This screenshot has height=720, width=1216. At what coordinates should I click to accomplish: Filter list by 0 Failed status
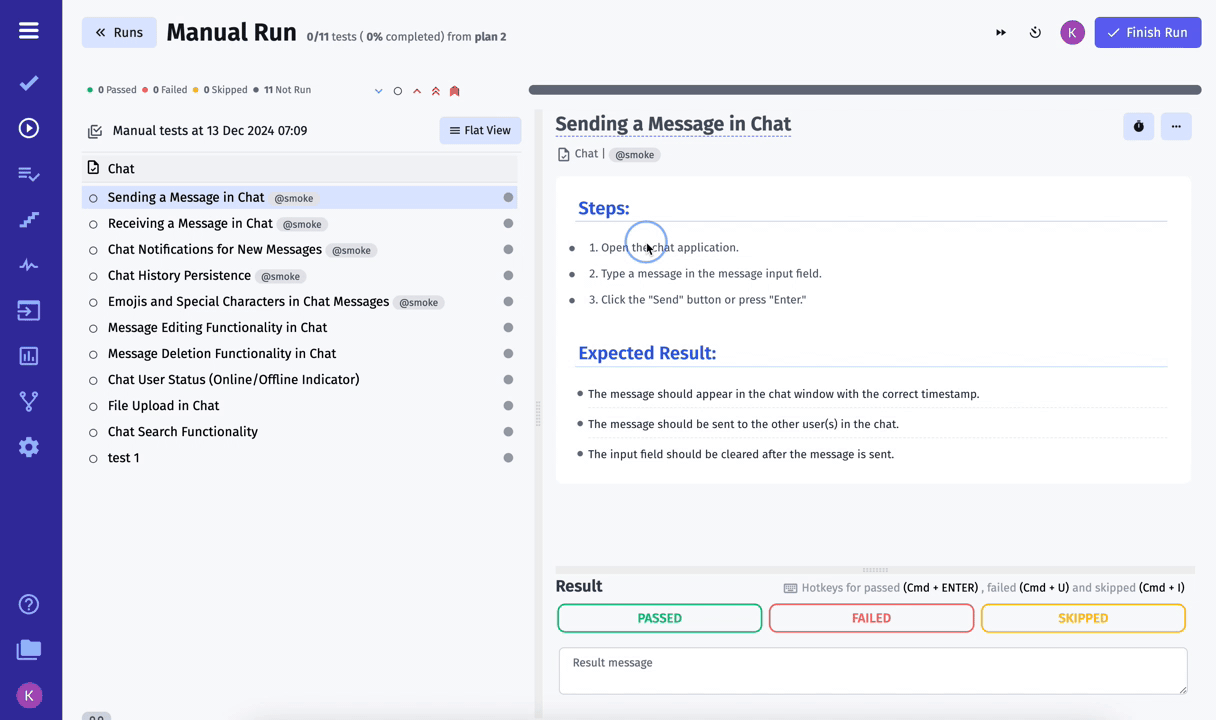coord(165,90)
